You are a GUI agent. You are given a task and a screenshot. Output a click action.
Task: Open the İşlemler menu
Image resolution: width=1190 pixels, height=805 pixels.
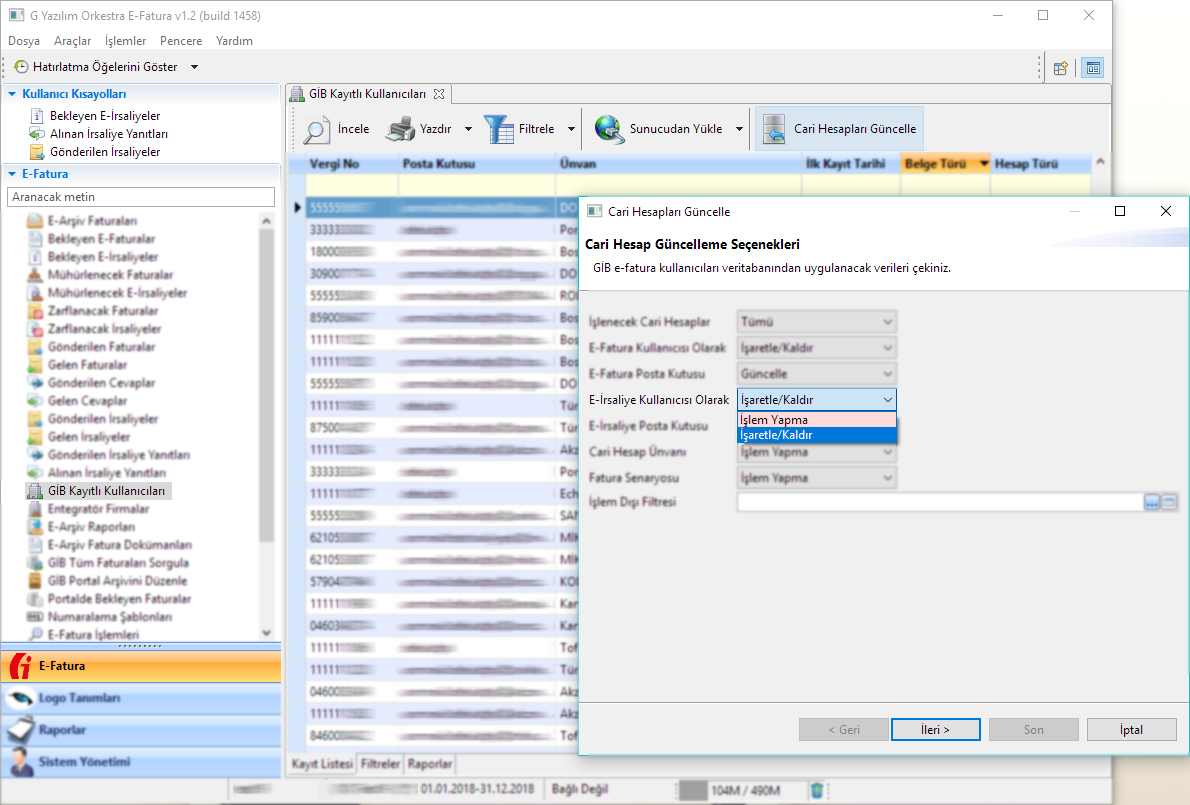125,41
